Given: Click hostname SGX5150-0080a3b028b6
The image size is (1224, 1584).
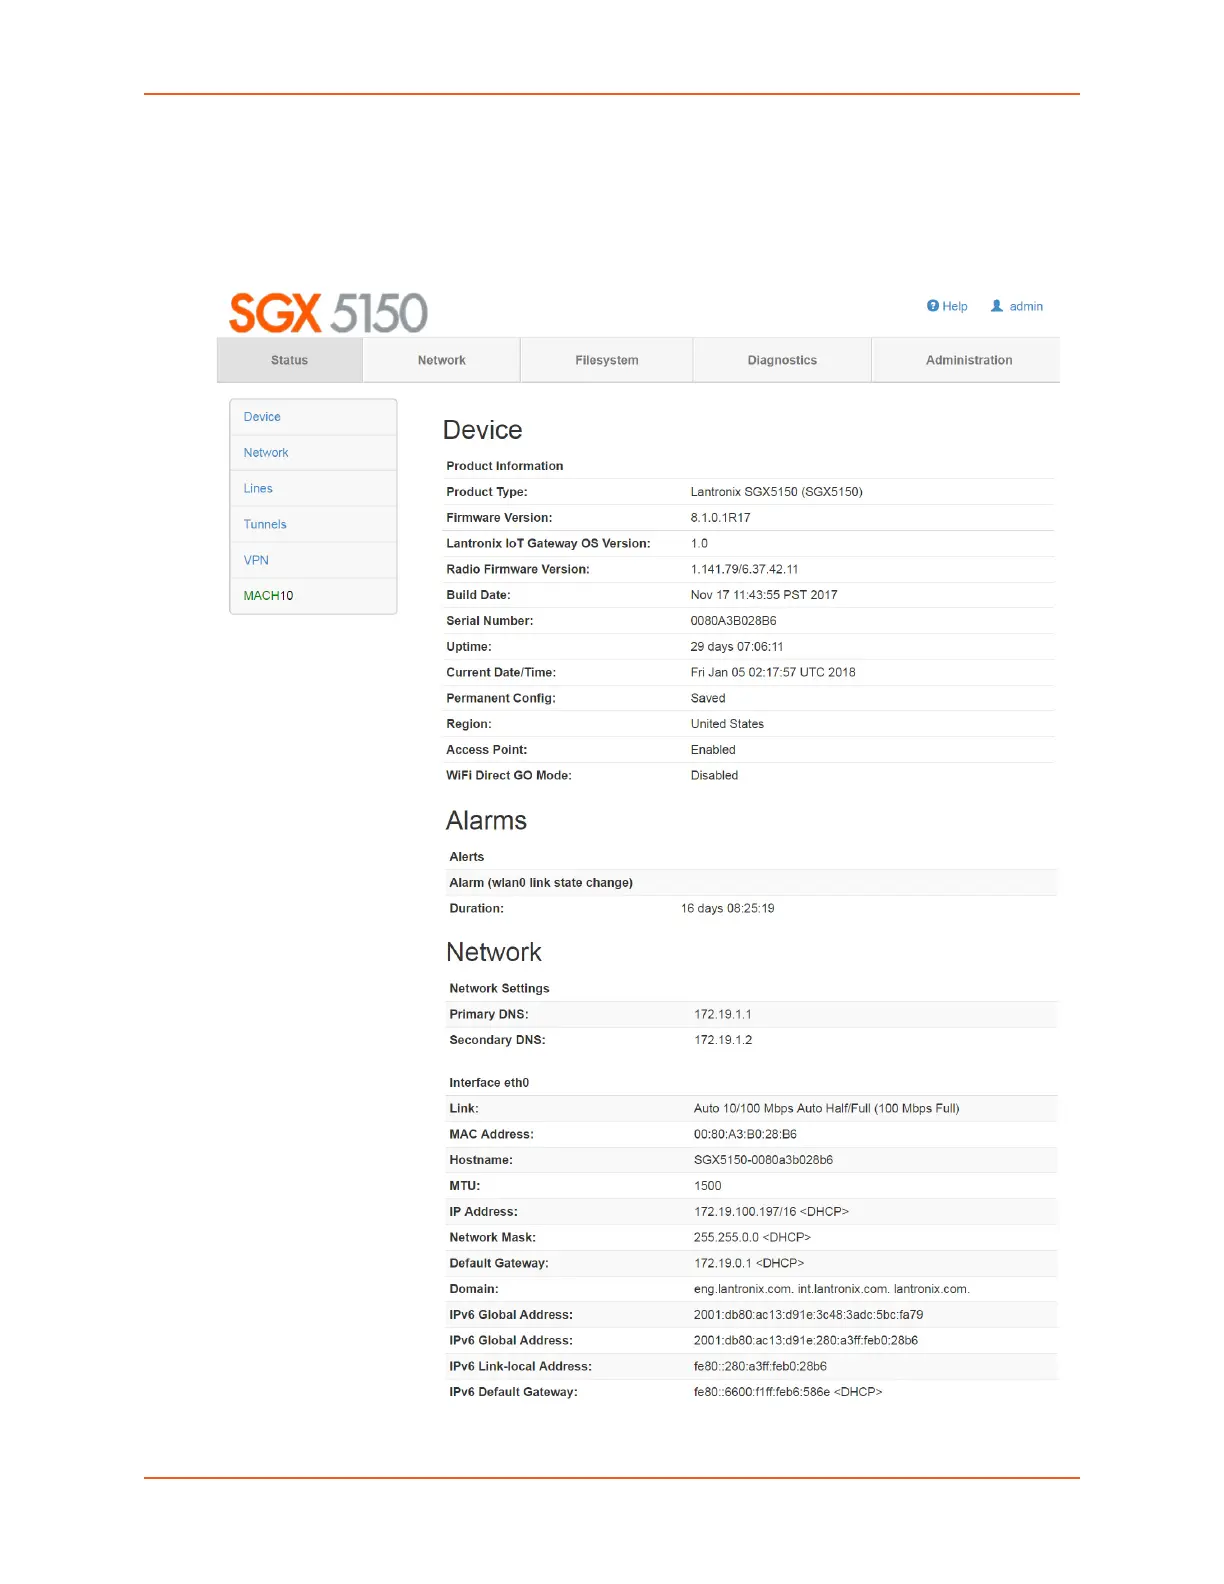Looking at the screenshot, I should pos(763,1161).
